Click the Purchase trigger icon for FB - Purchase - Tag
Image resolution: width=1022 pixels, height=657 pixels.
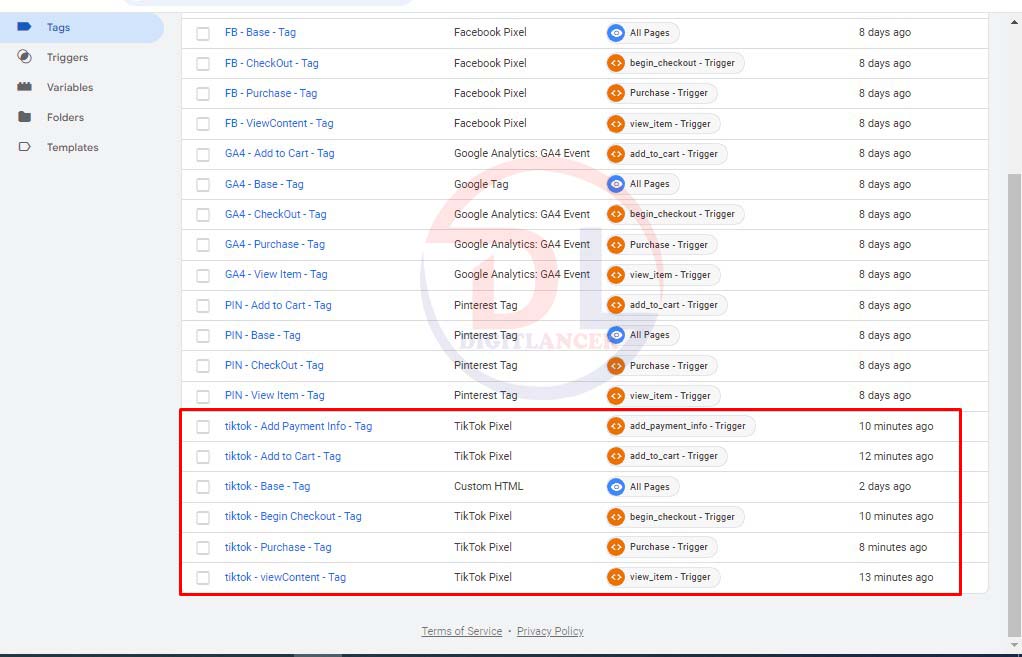pos(615,93)
